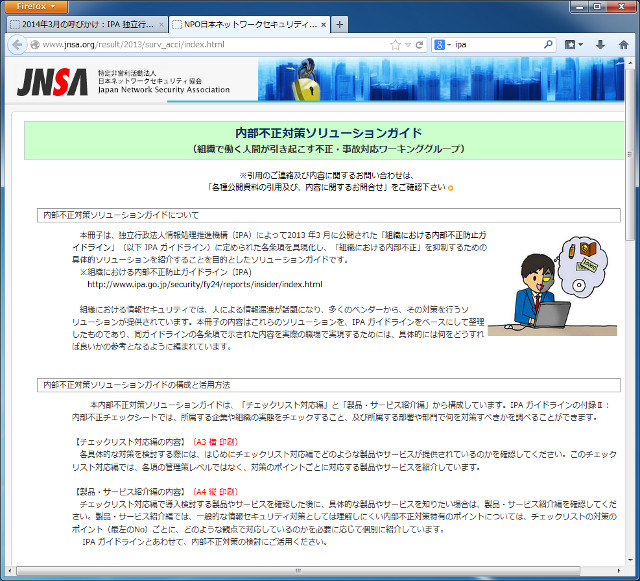Click vertical scrollbar up arrow

pos(630,62)
